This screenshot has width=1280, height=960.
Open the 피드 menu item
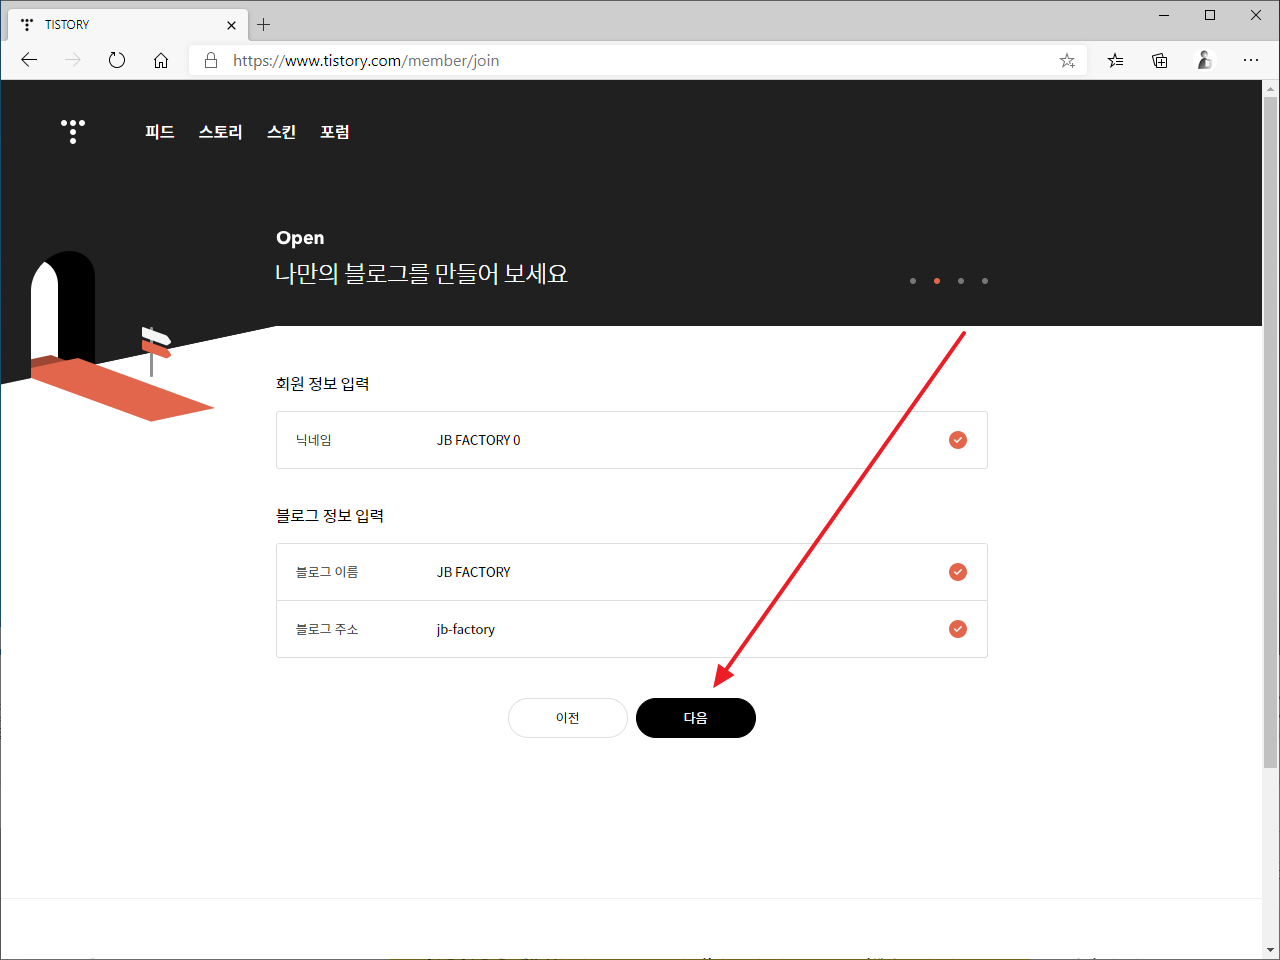[160, 132]
